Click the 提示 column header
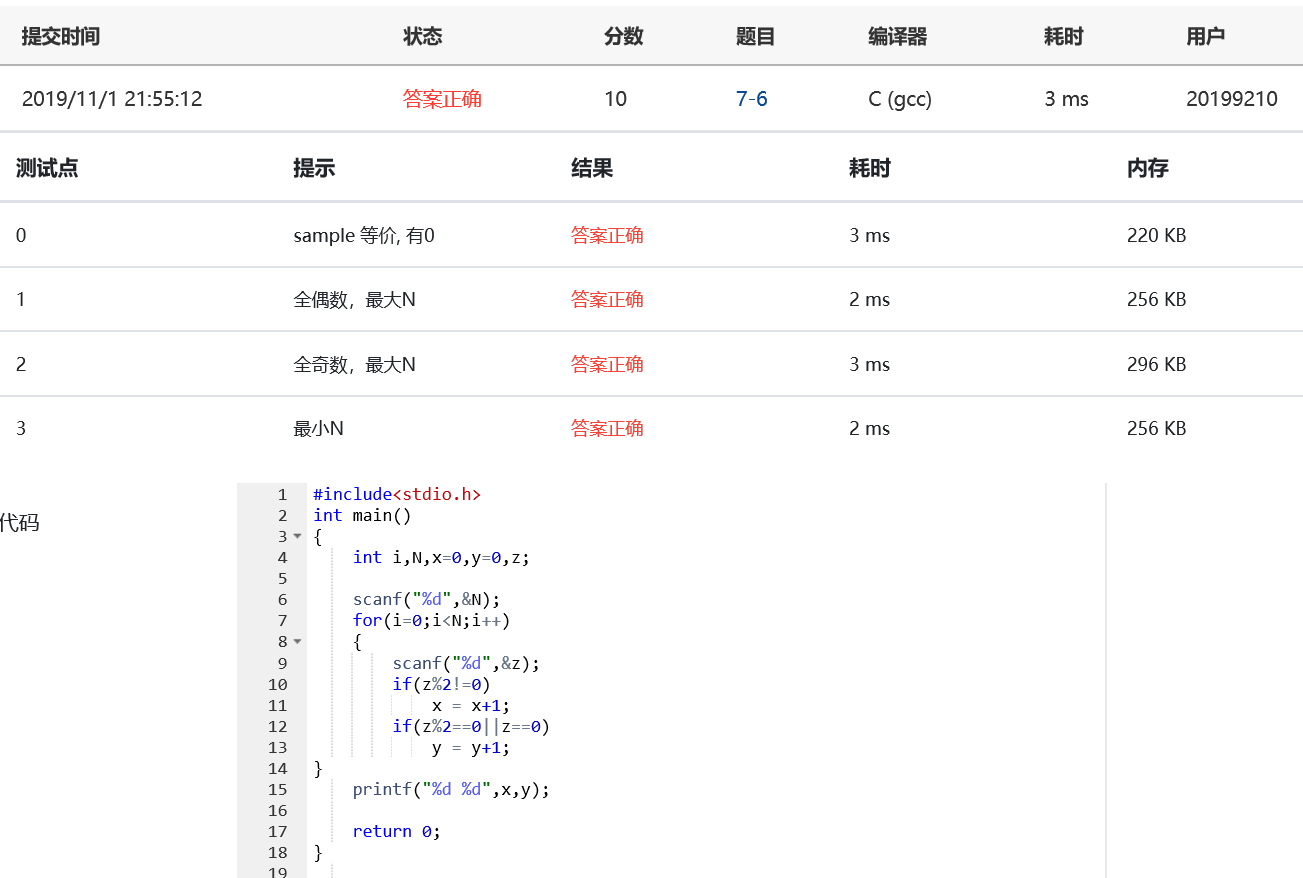 (313, 168)
